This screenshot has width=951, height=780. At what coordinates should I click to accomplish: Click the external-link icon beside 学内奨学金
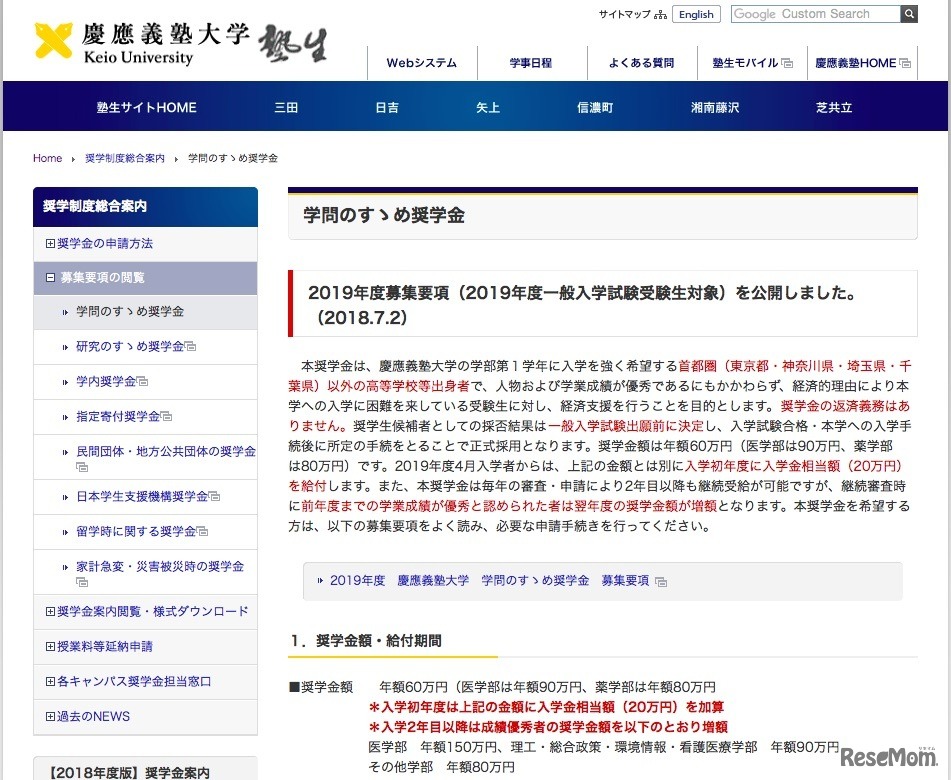coord(145,381)
